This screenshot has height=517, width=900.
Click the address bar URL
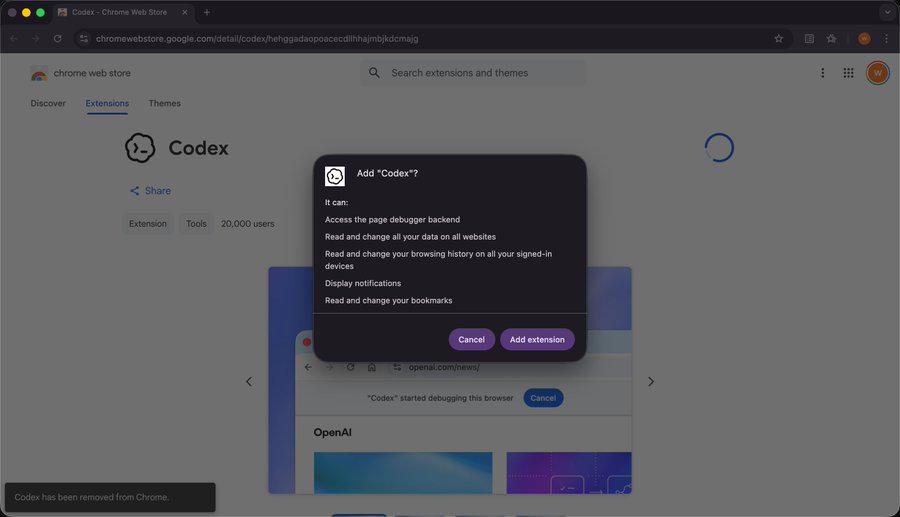point(257,38)
